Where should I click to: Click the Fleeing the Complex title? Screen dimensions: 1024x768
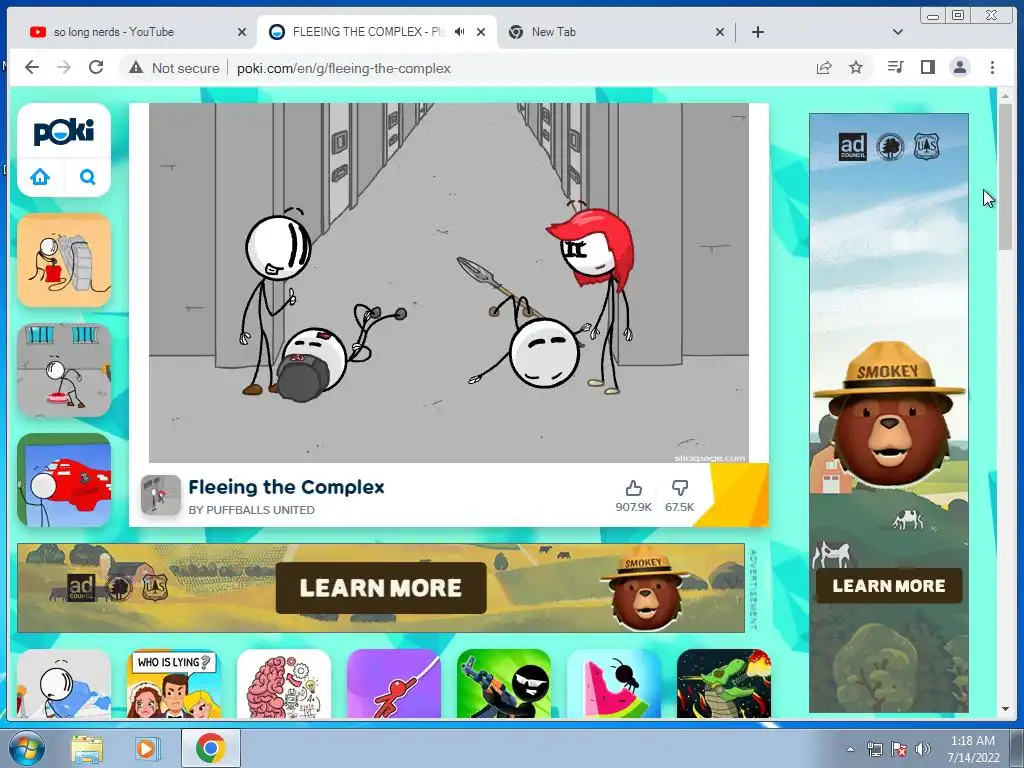click(x=286, y=487)
